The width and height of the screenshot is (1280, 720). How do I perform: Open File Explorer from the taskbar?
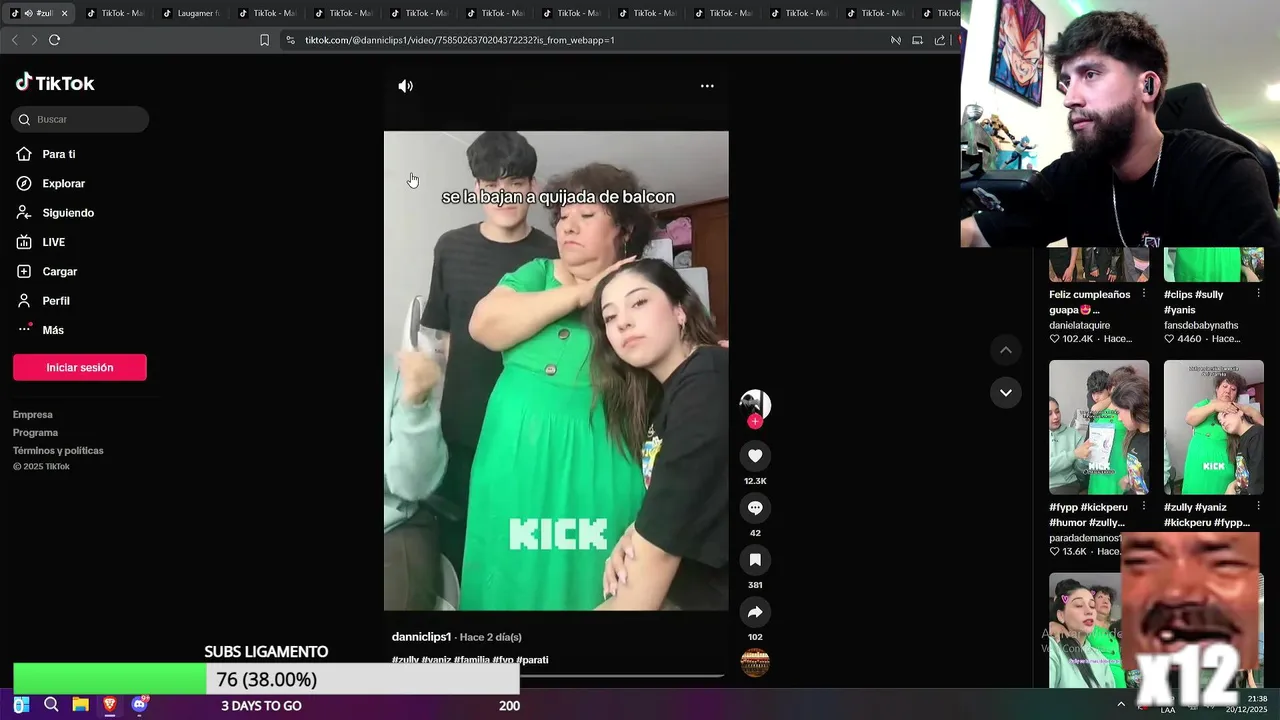click(x=80, y=705)
